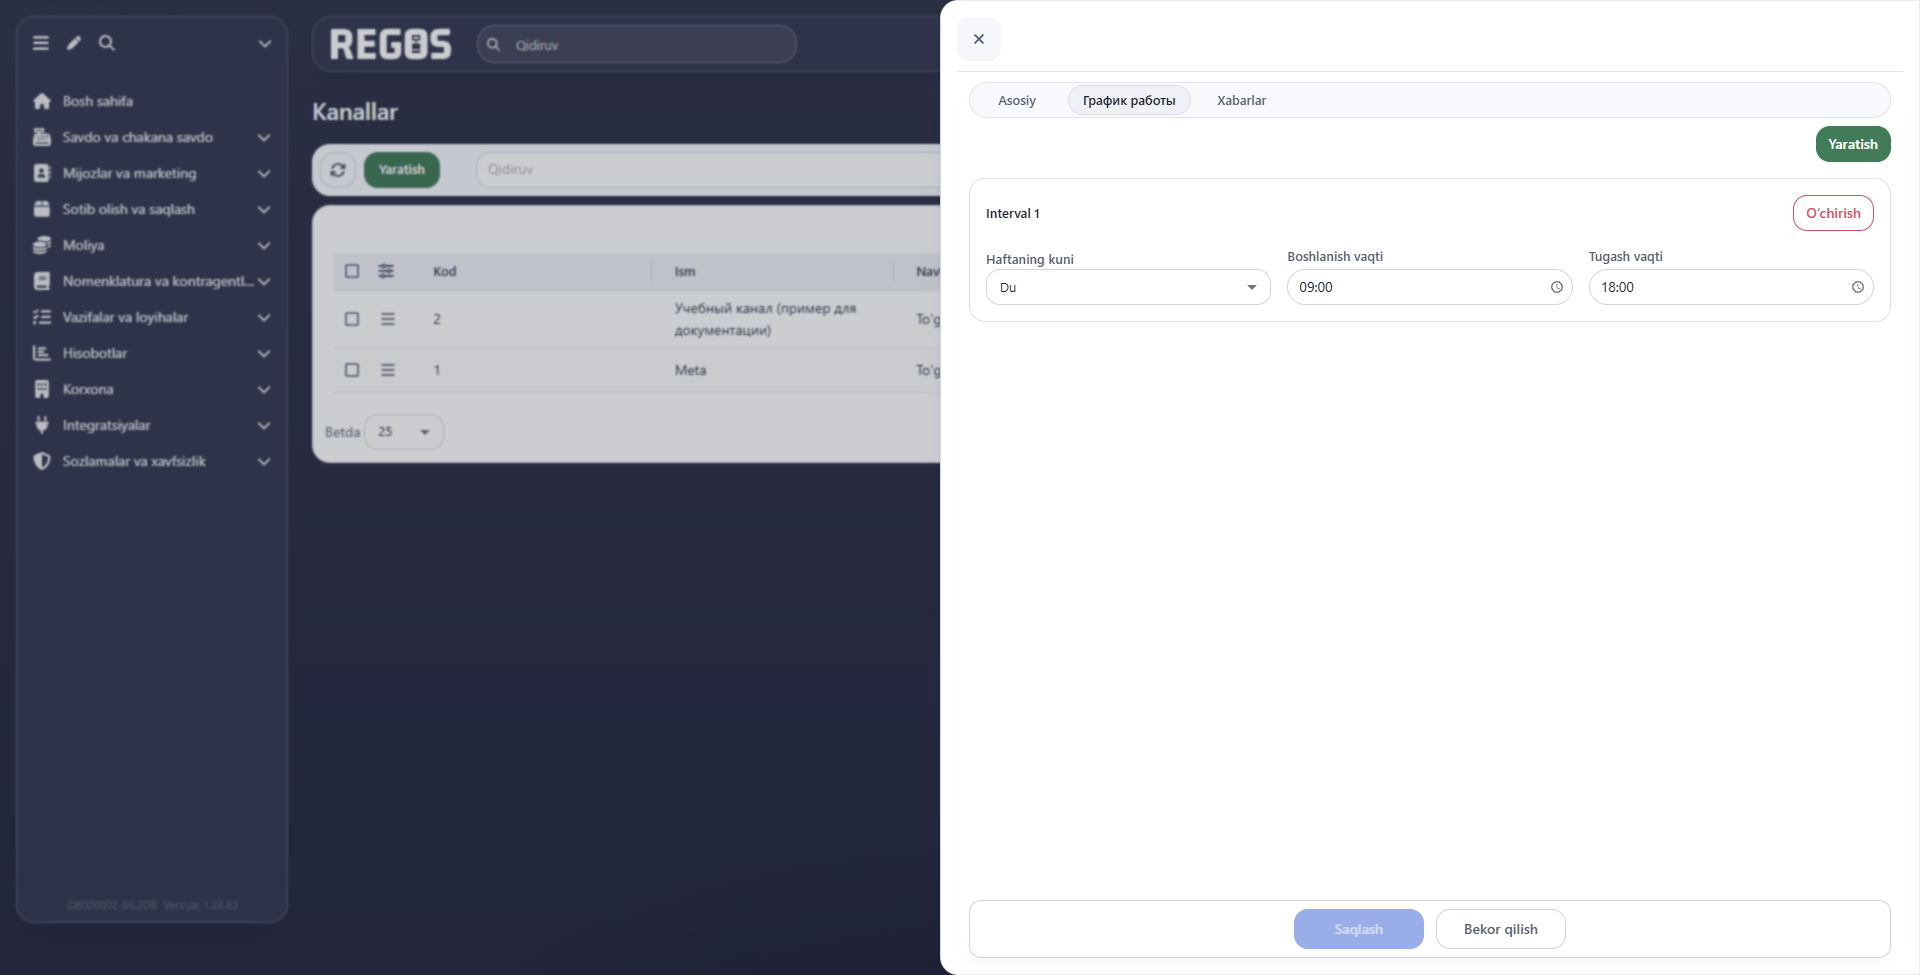Expand Mijozlar va marketing menu

152,173
